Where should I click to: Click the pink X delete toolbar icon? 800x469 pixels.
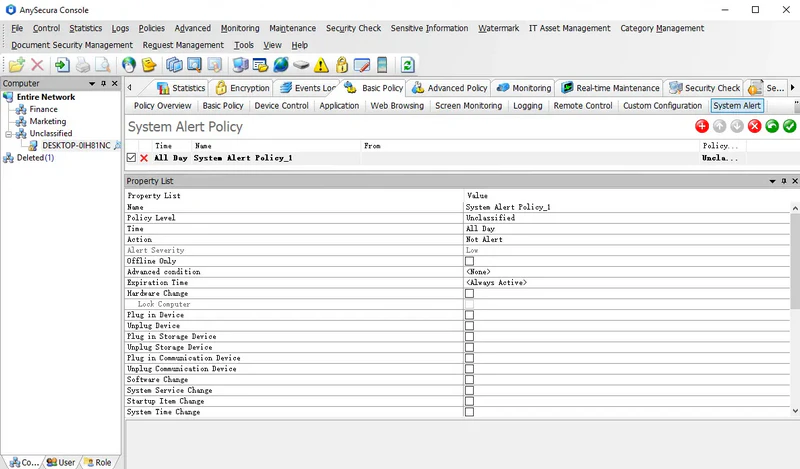(x=37, y=65)
